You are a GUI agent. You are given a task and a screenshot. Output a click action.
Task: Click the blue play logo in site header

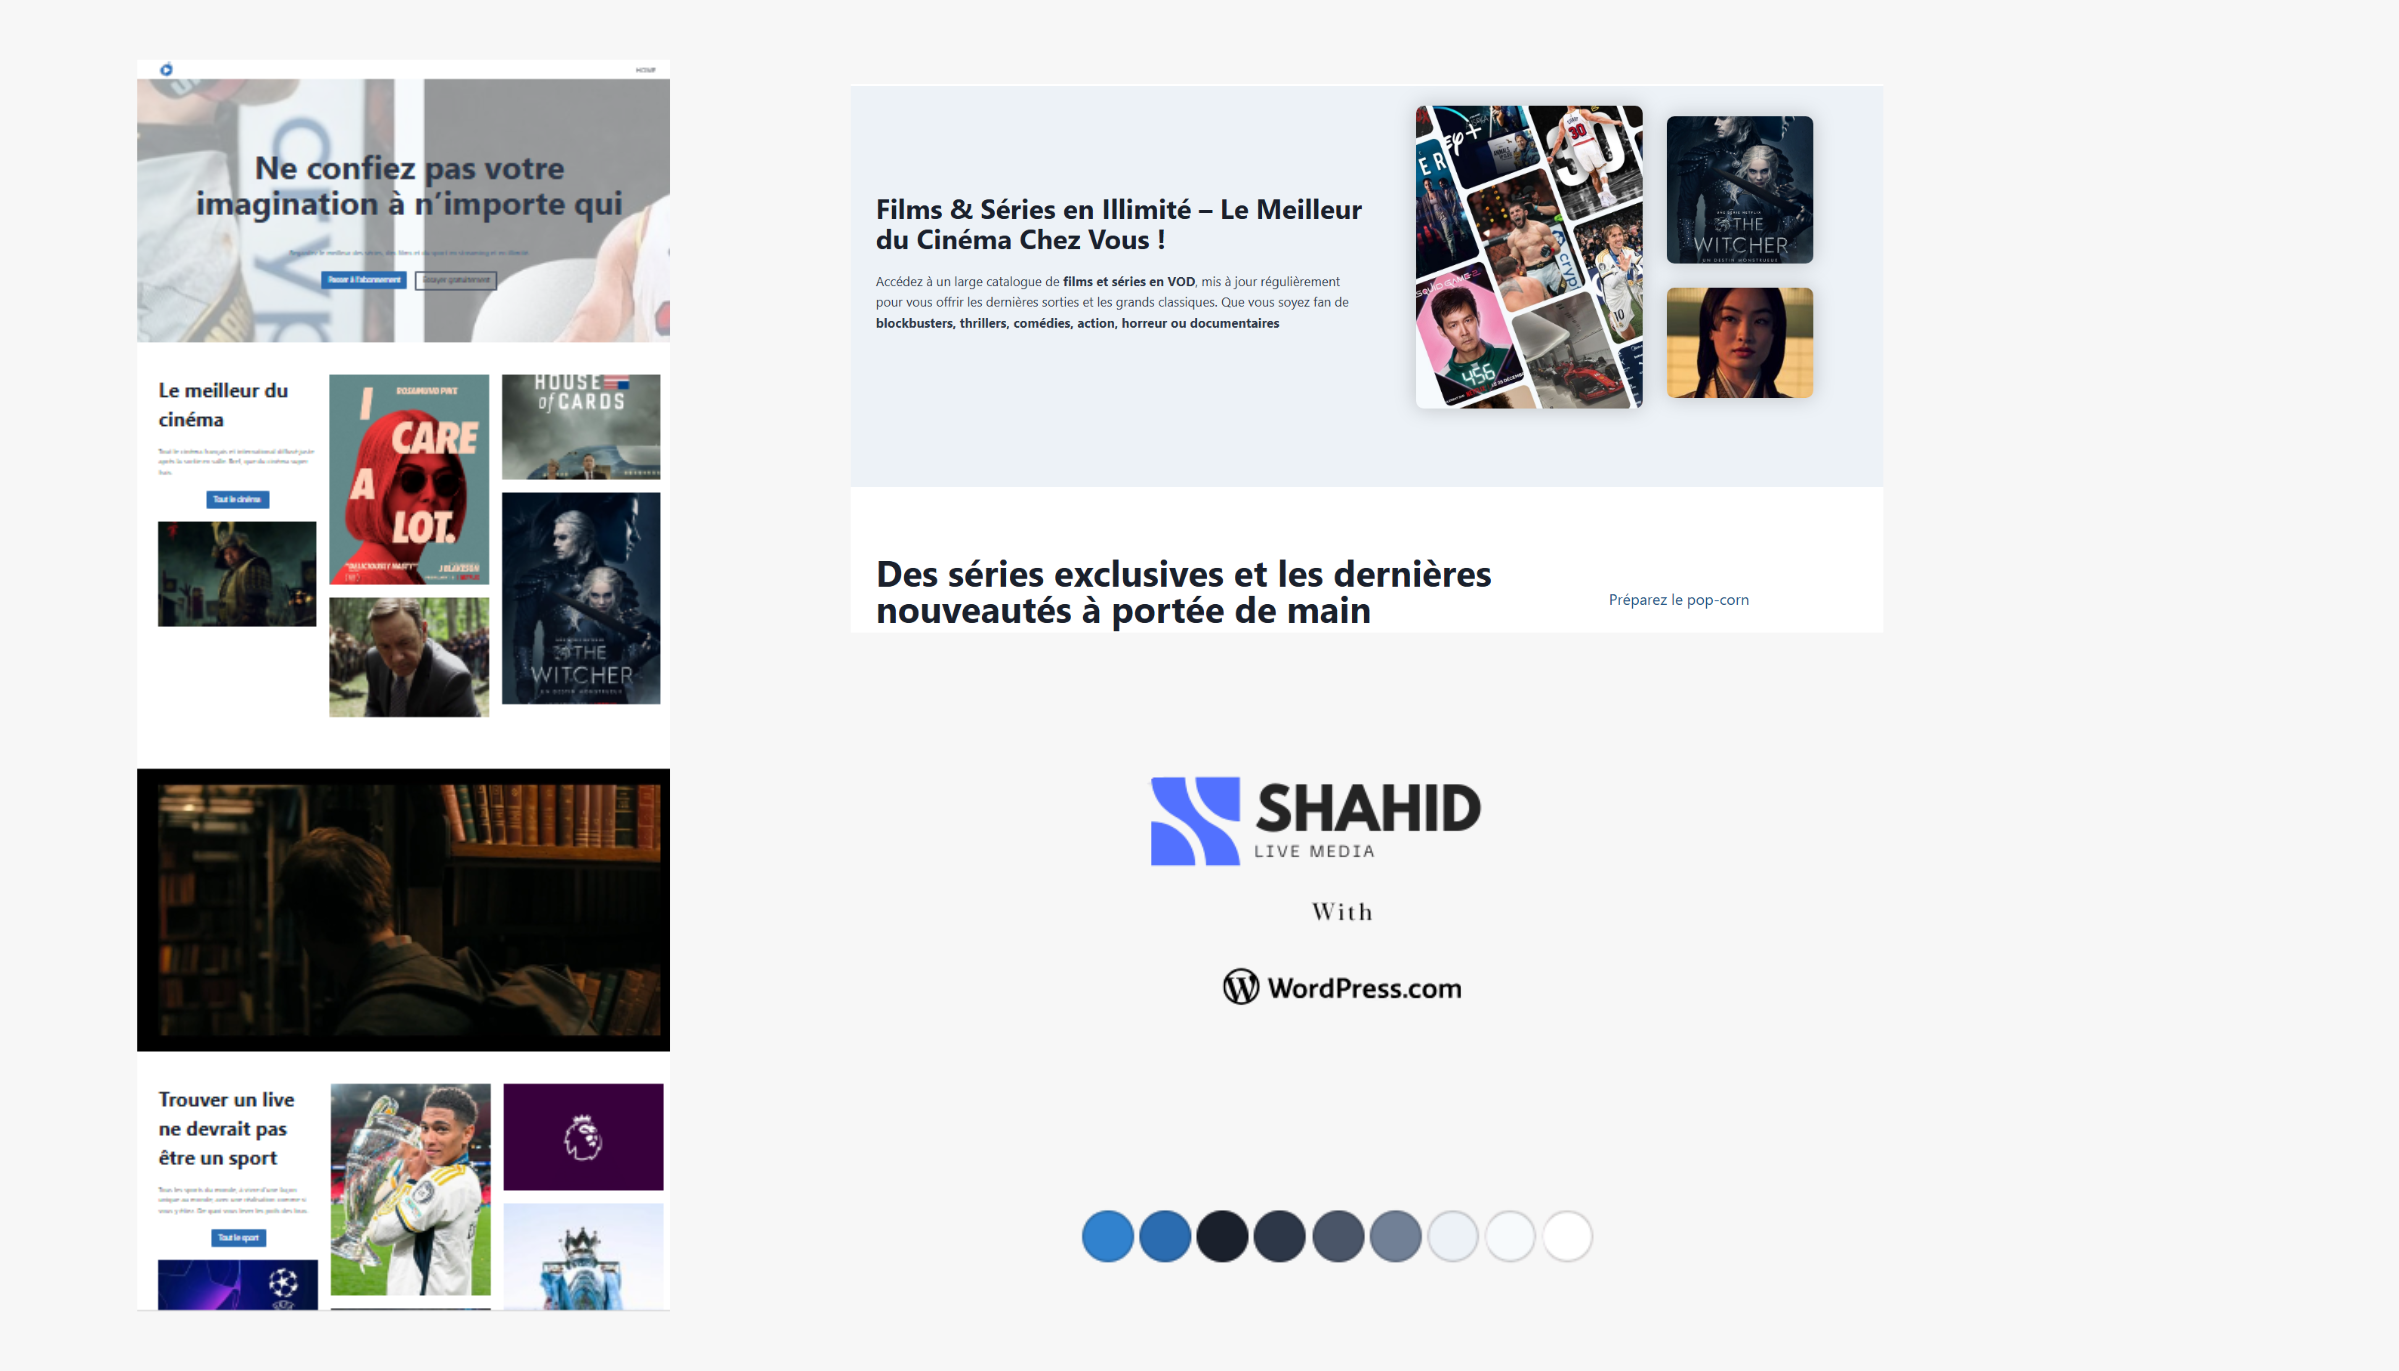pos(166,69)
